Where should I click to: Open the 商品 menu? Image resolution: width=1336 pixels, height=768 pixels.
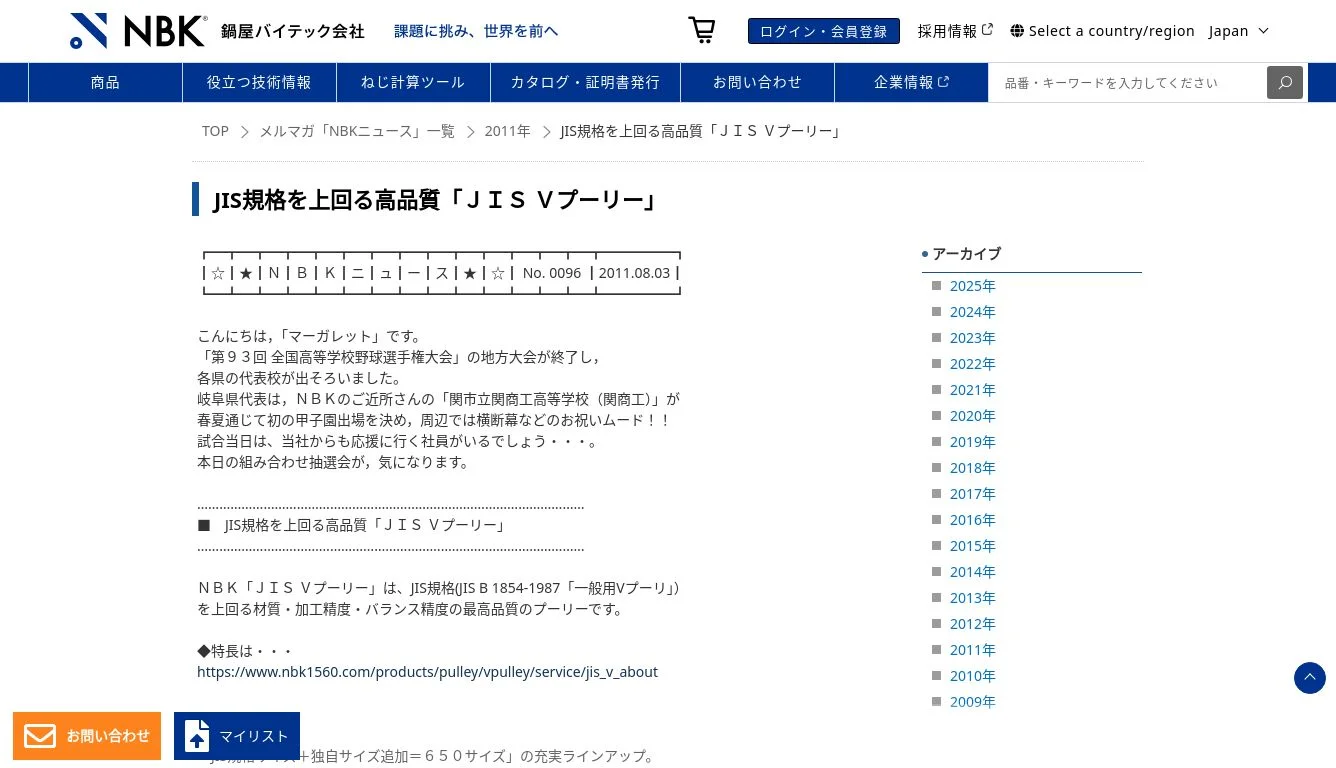(x=105, y=82)
